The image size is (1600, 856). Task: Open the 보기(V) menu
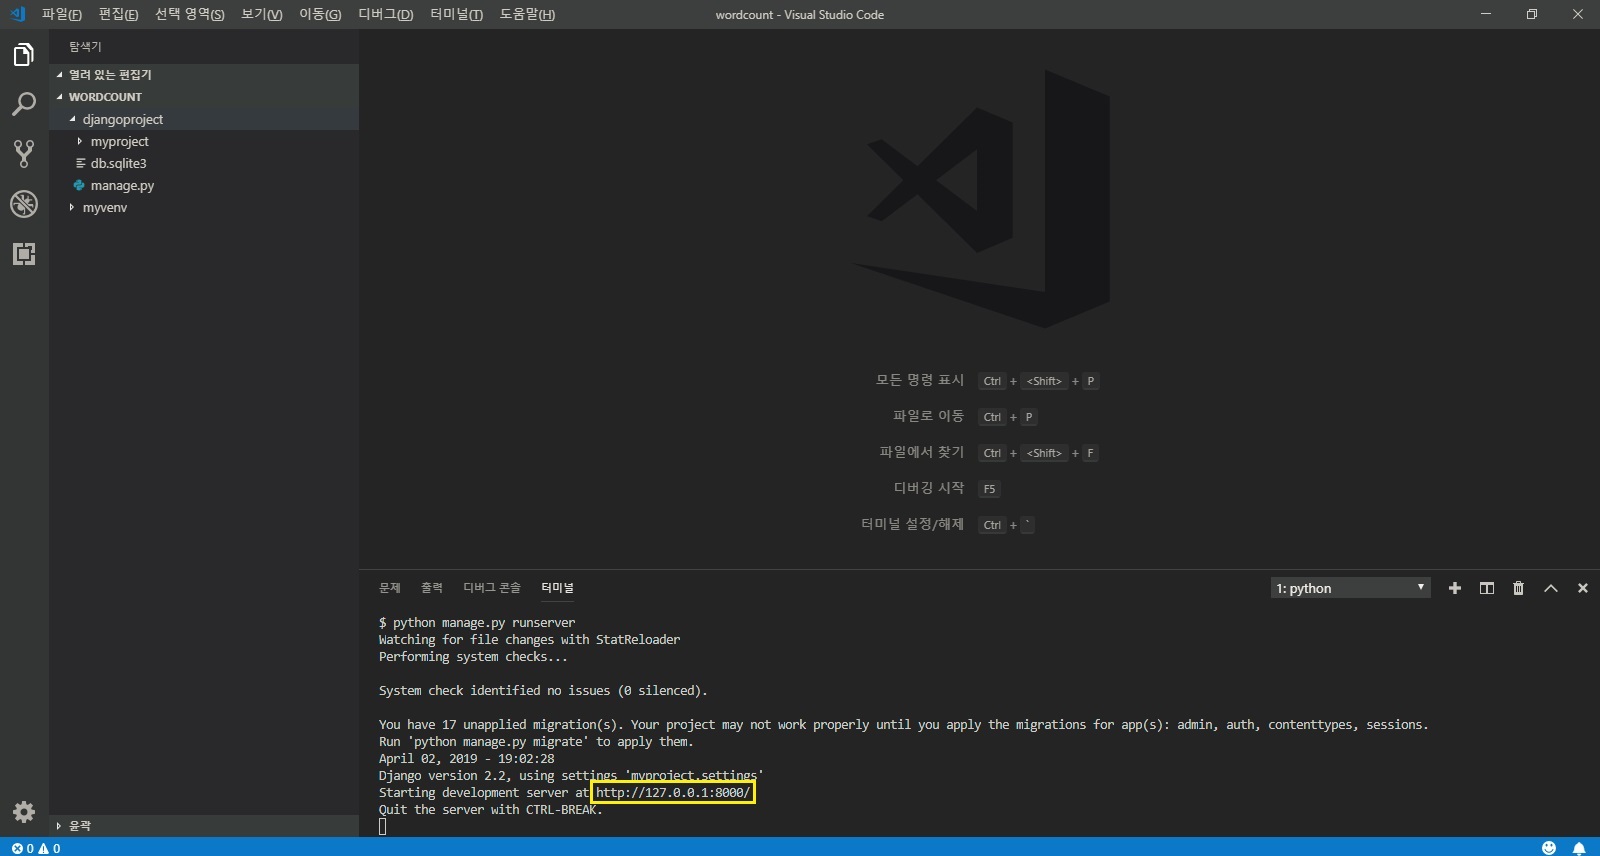point(262,14)
